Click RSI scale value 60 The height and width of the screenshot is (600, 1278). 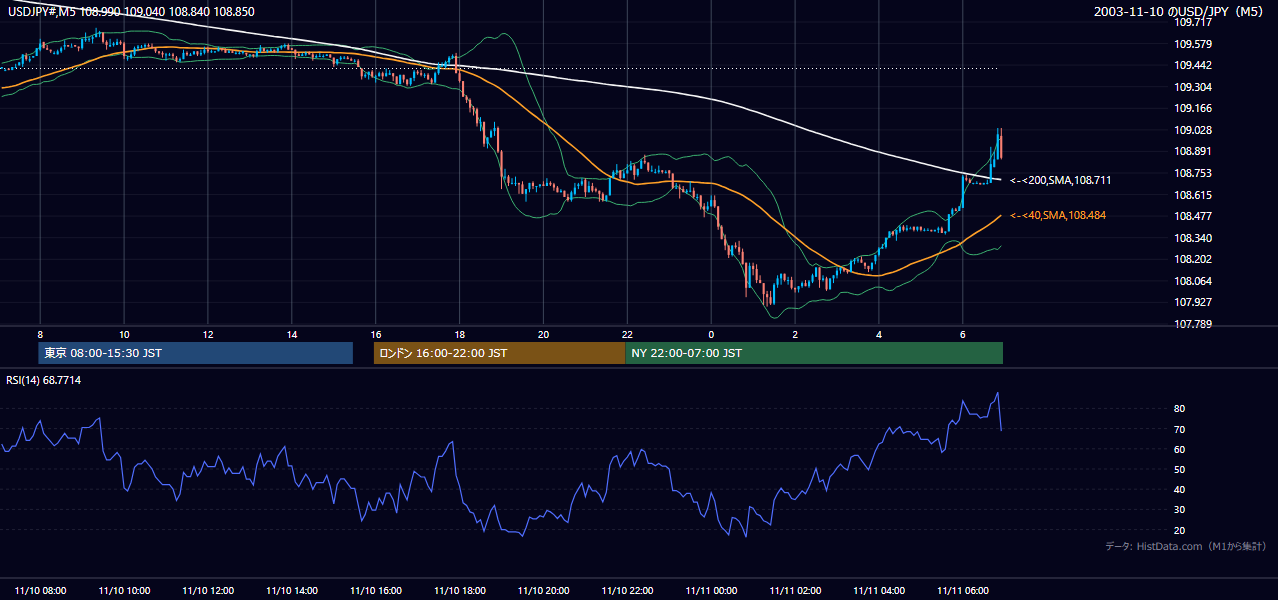1180,449
